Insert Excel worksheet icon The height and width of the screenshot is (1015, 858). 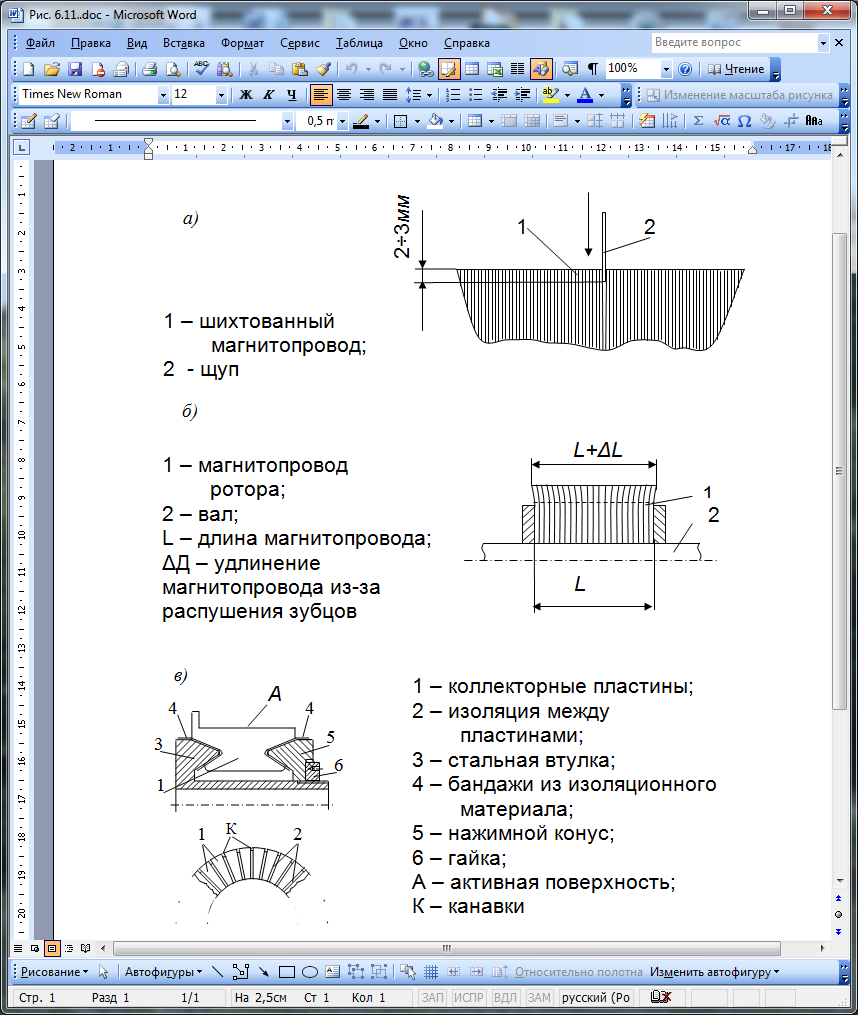[495, 69]
